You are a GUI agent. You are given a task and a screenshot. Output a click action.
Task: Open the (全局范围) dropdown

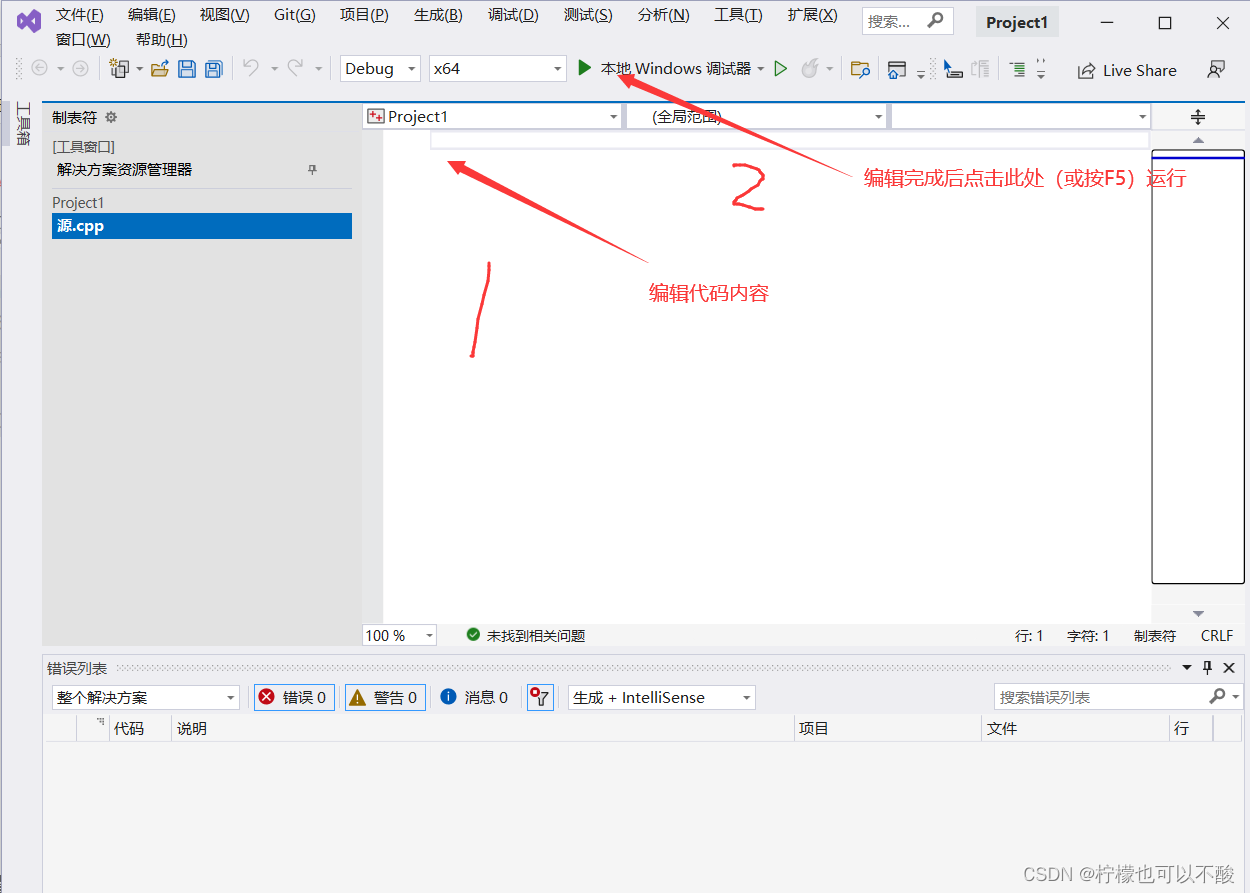point(757,117)
